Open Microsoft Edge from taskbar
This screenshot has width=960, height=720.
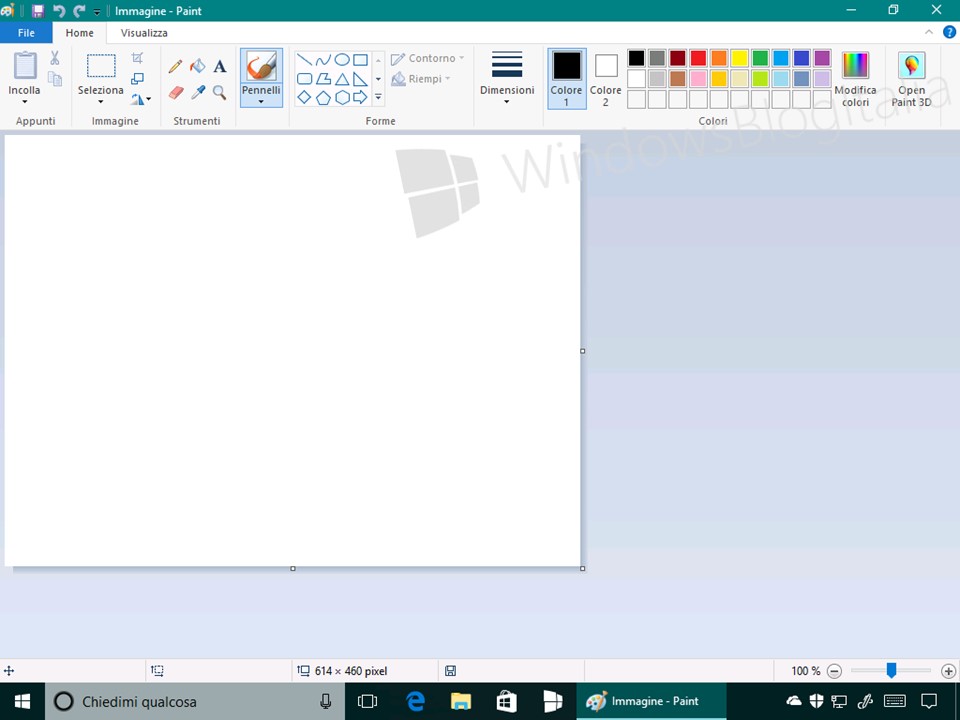[416, 702]
